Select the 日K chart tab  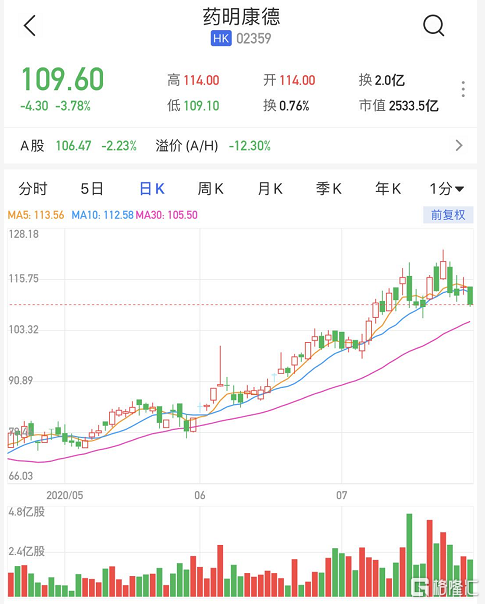(x=152, y=189)
